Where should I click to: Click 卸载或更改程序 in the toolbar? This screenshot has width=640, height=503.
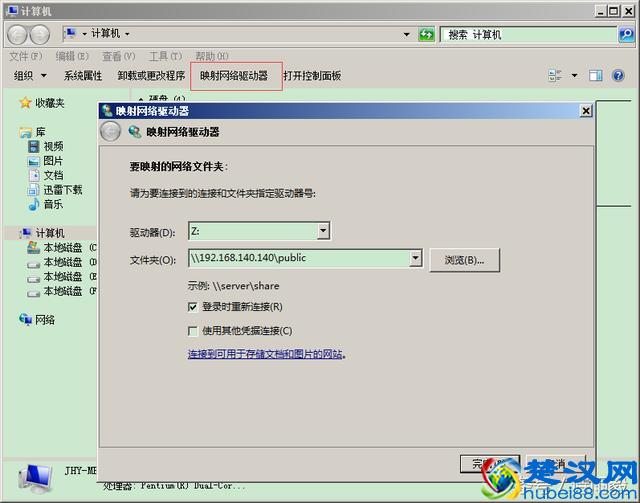[151, 76]
